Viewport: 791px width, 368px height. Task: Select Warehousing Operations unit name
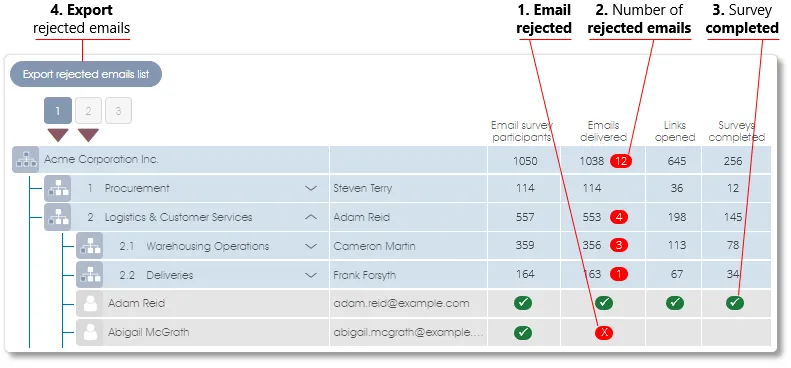coord(208,246)
